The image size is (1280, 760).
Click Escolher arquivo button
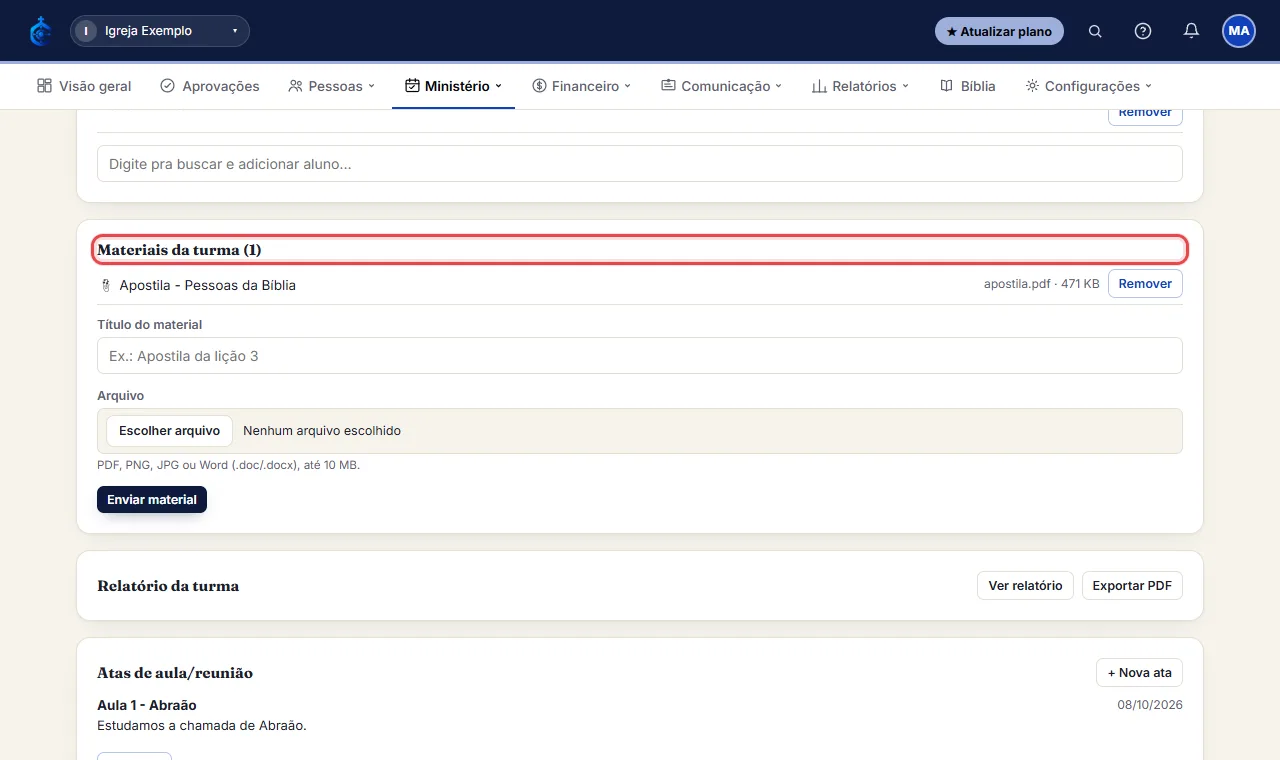(x=169, y=431)
